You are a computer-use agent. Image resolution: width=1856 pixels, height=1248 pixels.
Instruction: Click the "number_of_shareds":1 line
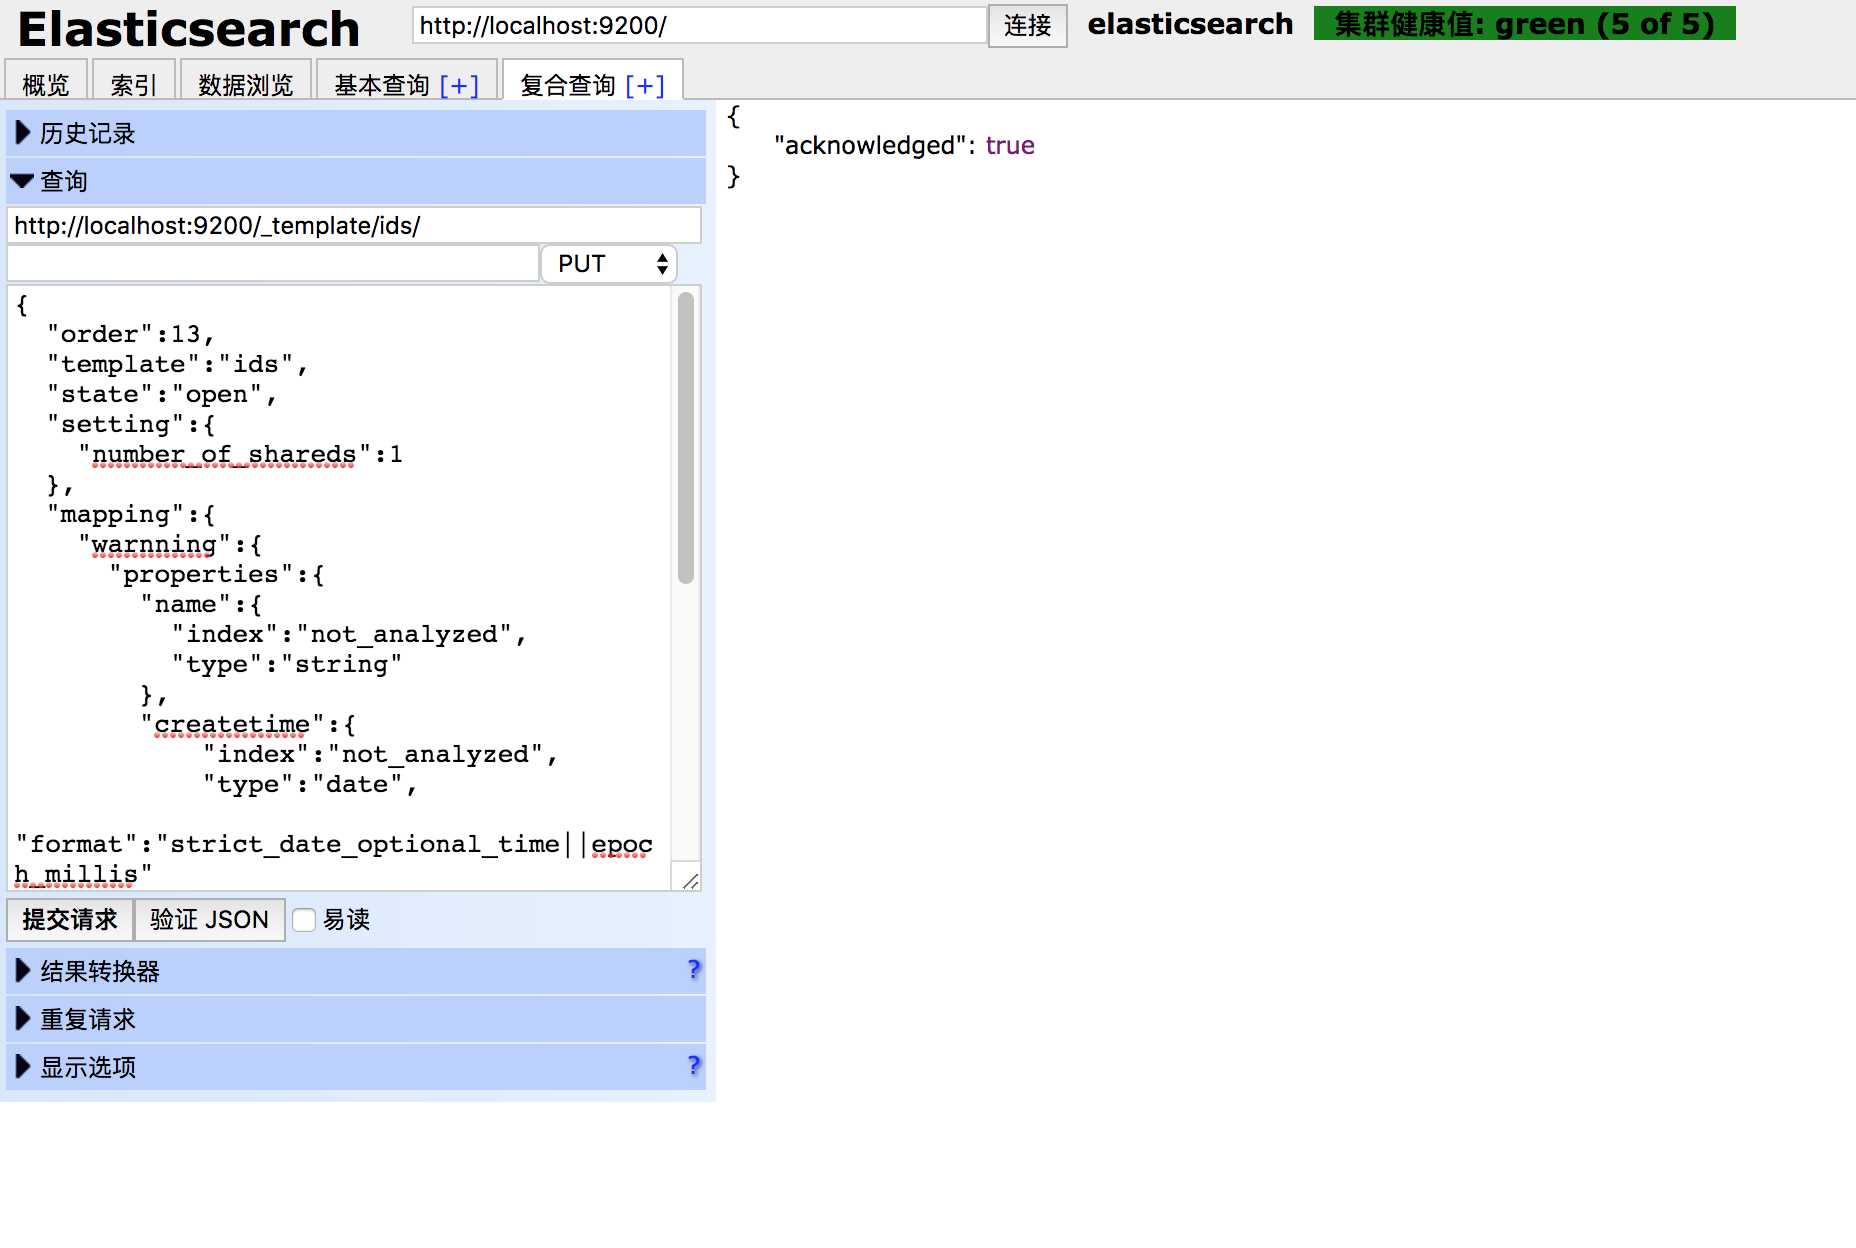(241, 455)
